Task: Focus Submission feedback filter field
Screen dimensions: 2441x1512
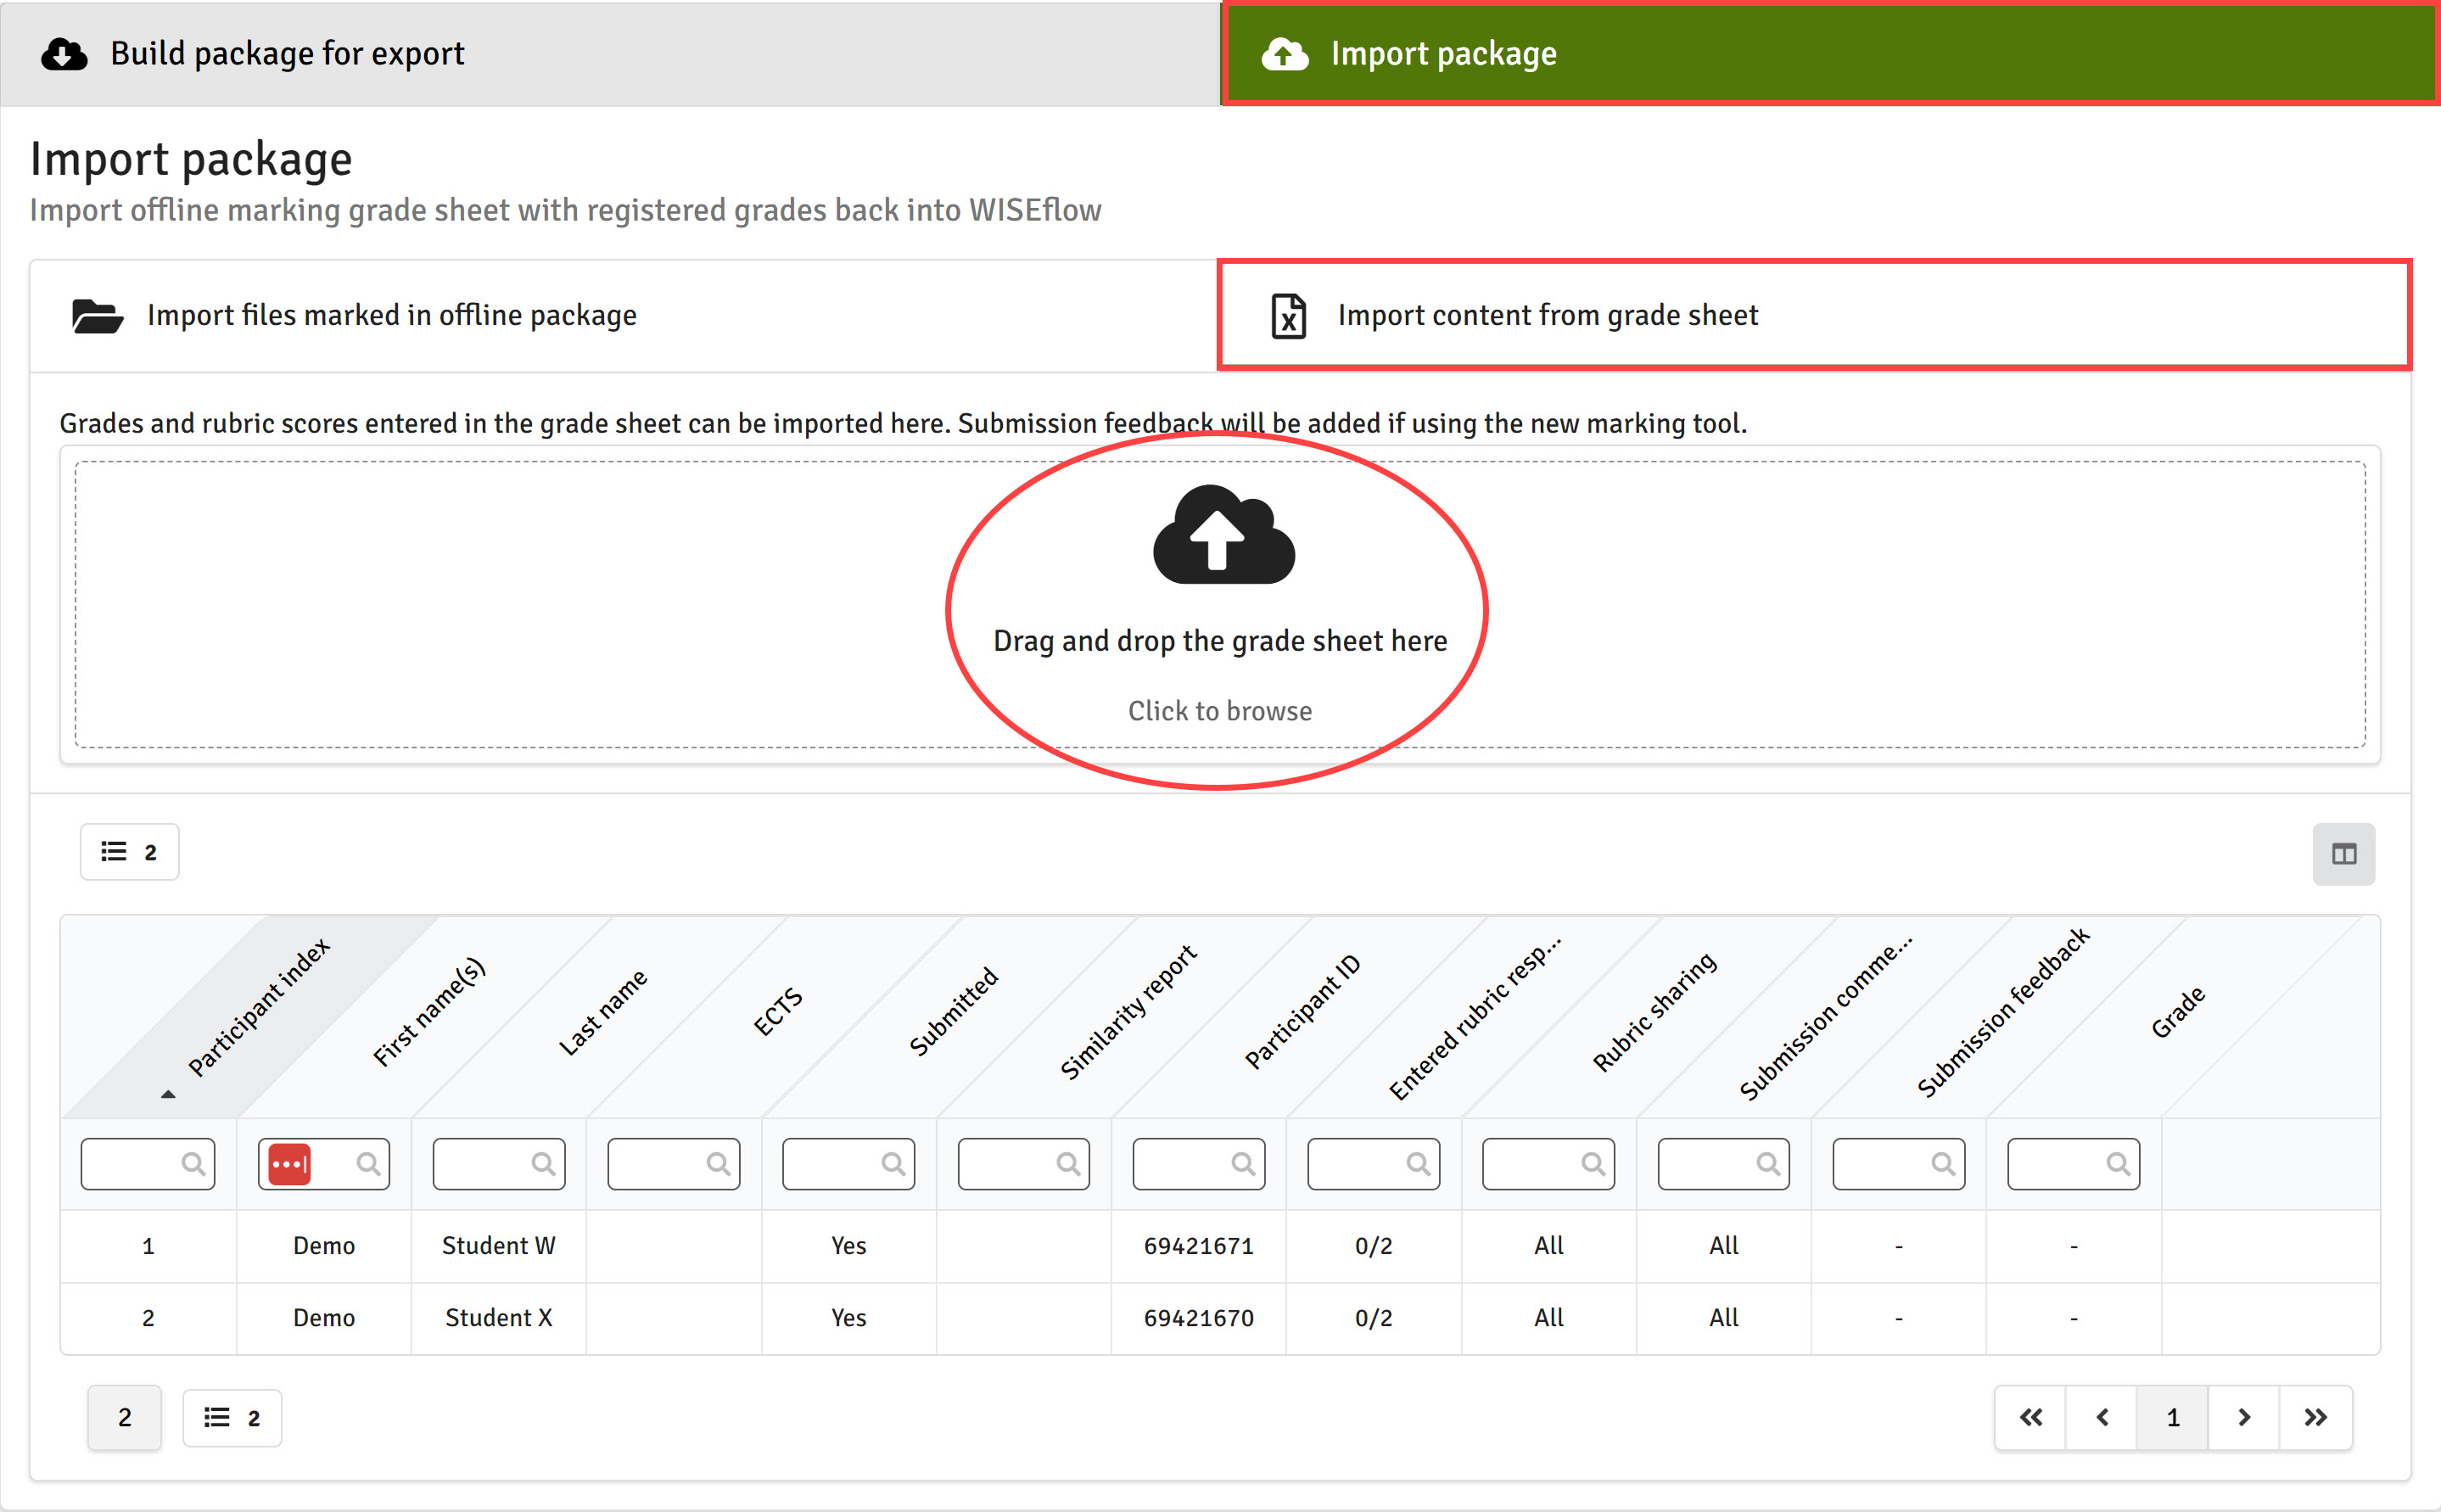Action: pyautogui.click(x=1899, y=1164)
